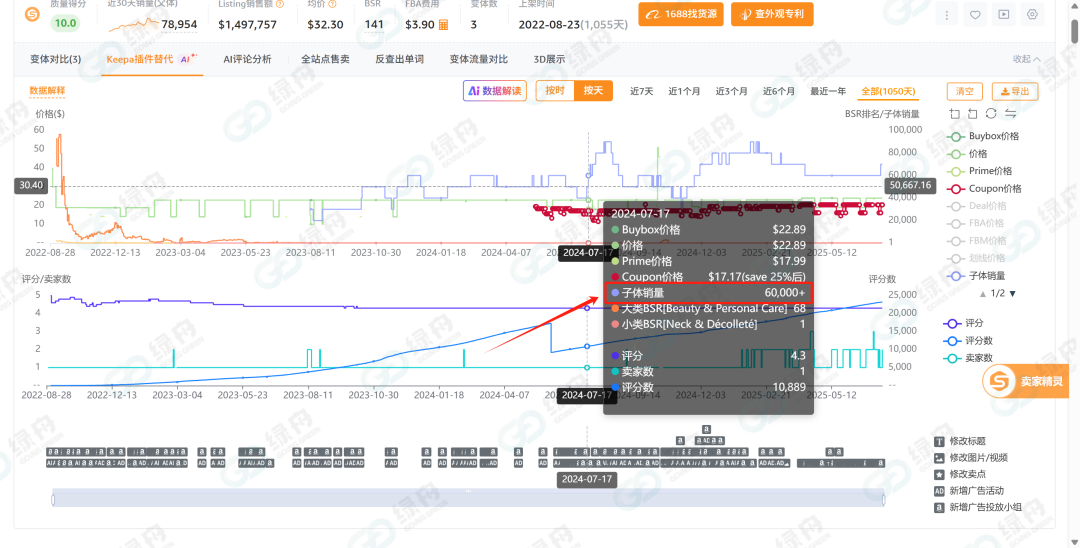This screenshot has height=548, width=1080.
Task: Select the 近1个月 time range
Action: pos(684,92)
